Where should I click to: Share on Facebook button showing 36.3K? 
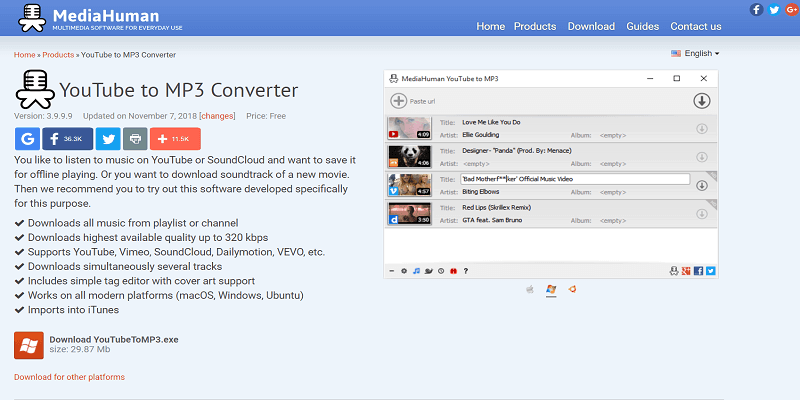(x=67, y=139)
